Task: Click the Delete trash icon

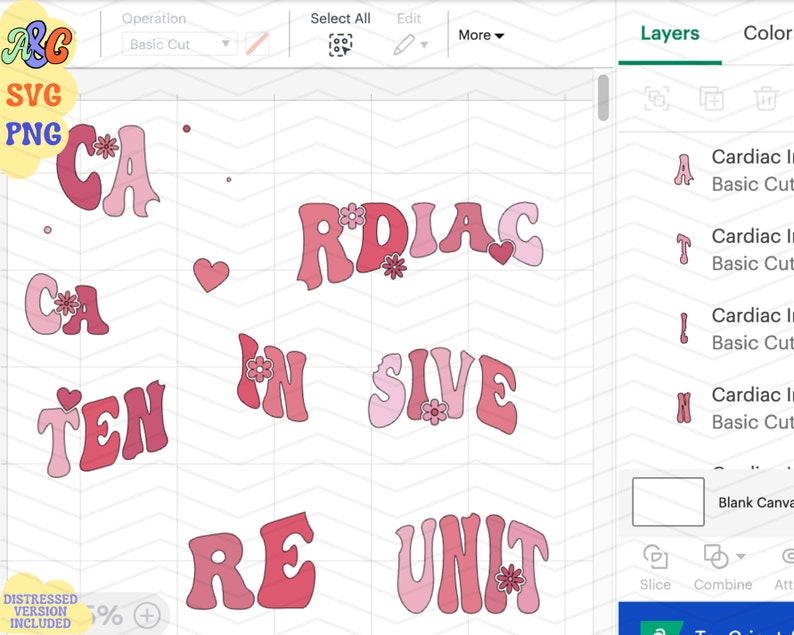Action: [x=765, y=98]
